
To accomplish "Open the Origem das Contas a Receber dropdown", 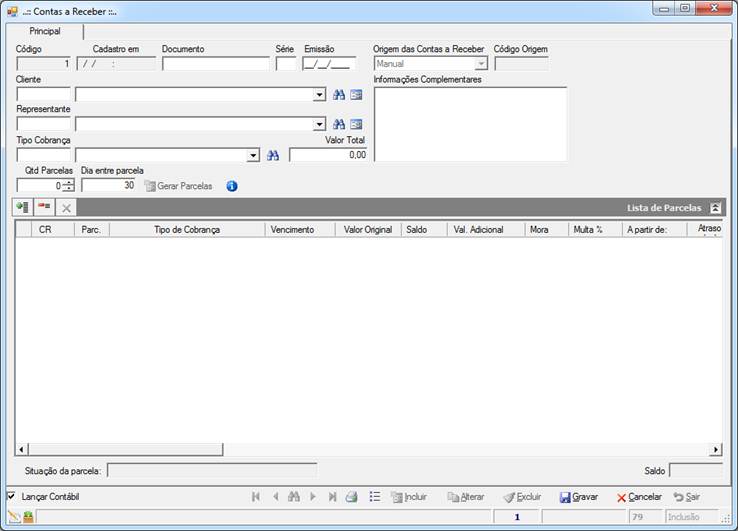I will click(x=481, y=64).
